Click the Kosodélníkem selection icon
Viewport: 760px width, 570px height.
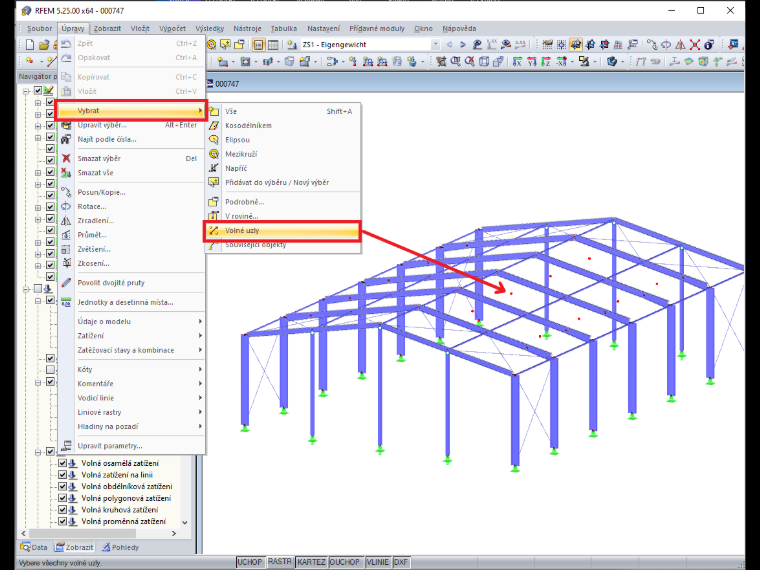click(x=214, y=126)
